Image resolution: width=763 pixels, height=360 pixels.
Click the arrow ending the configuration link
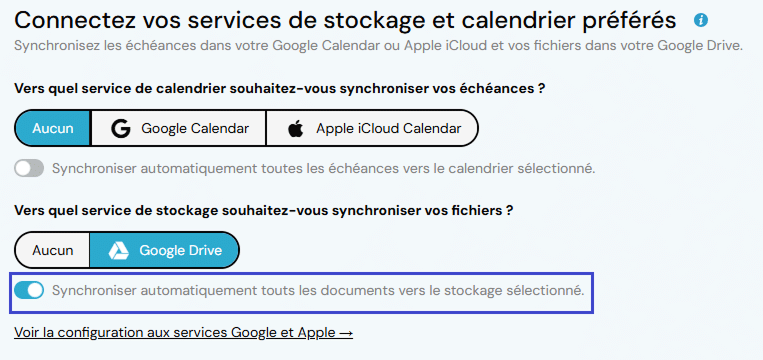346,333
